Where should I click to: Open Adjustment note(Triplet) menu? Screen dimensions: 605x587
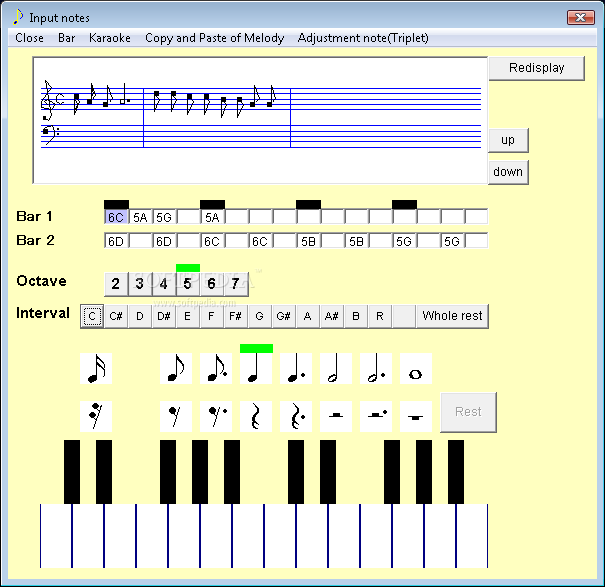[x=363, y=38]
